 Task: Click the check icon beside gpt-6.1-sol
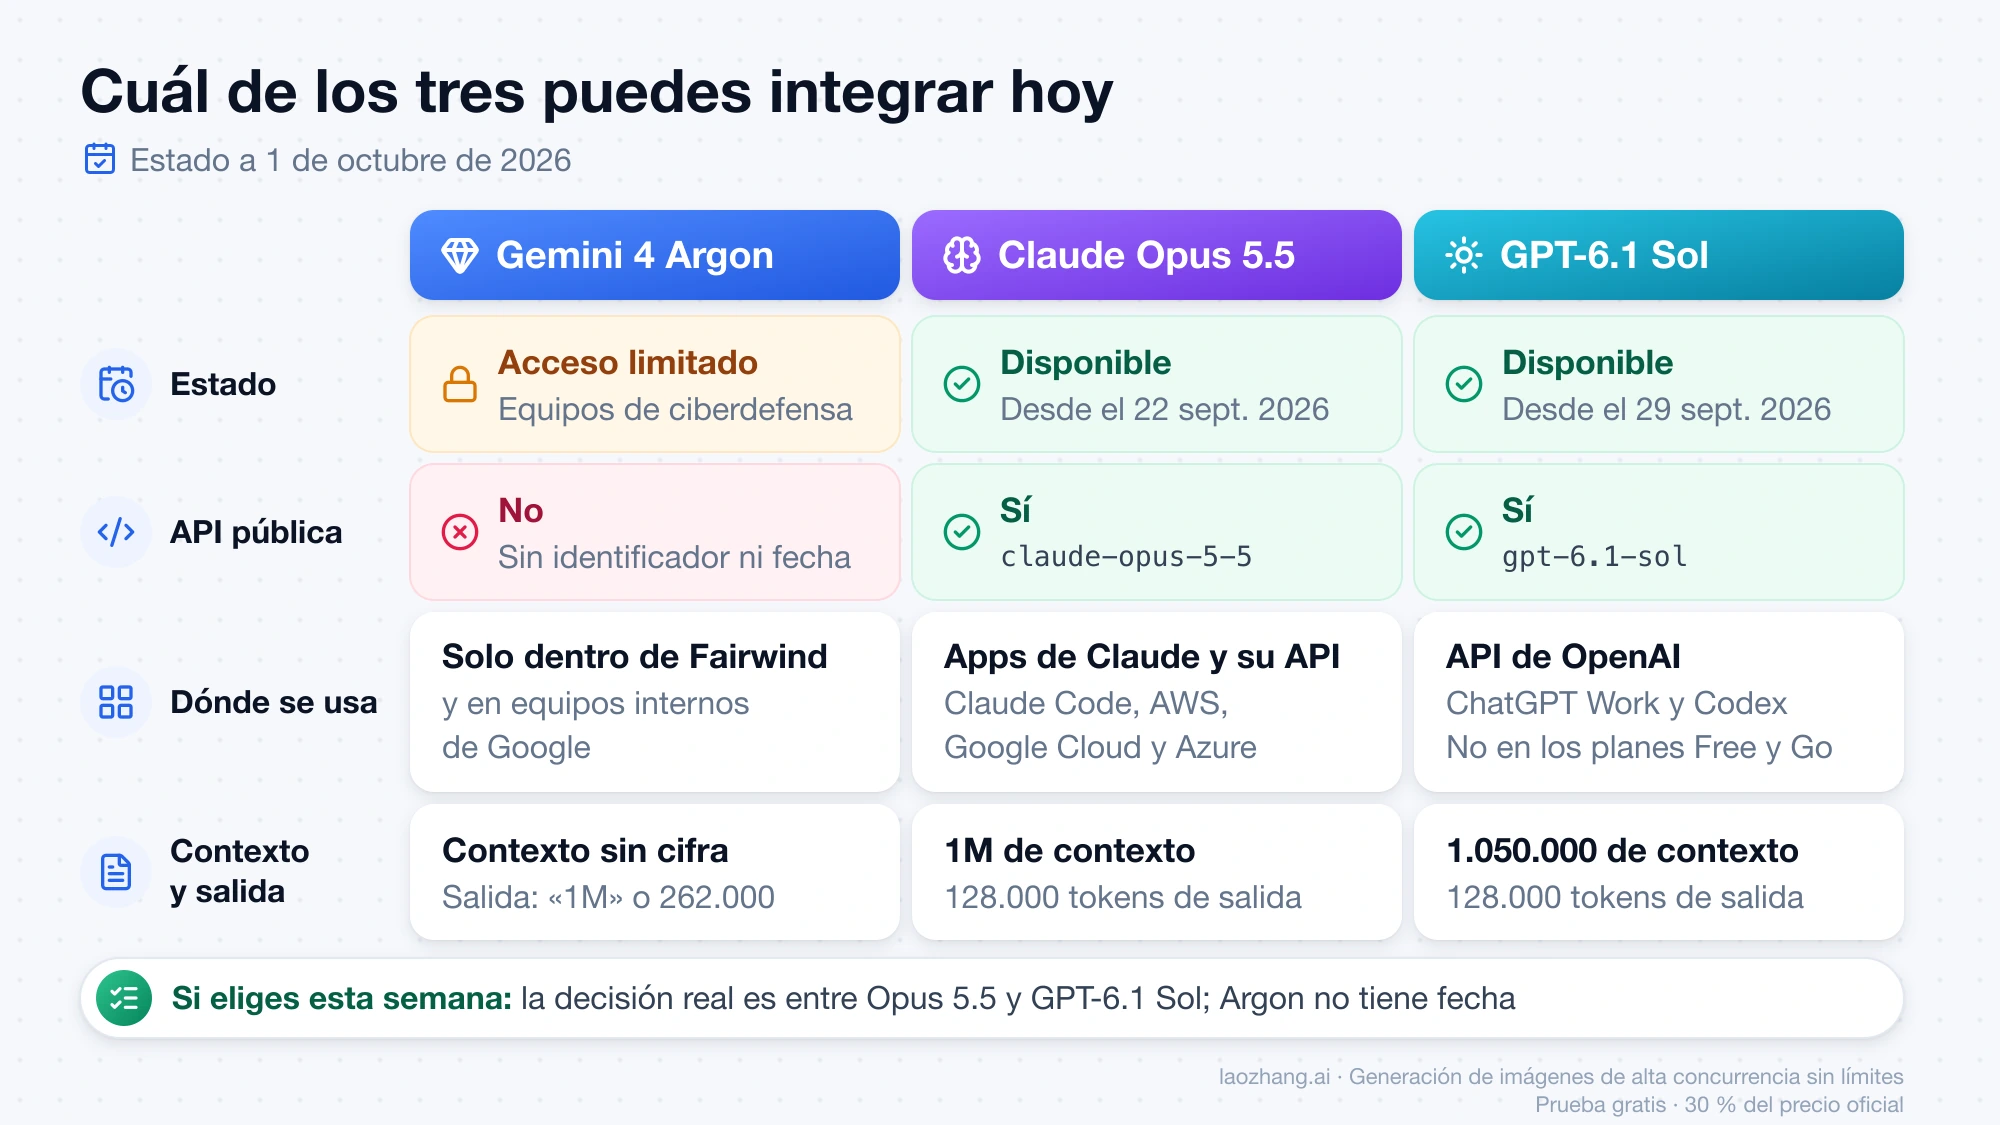click(x=1464, y=532)
